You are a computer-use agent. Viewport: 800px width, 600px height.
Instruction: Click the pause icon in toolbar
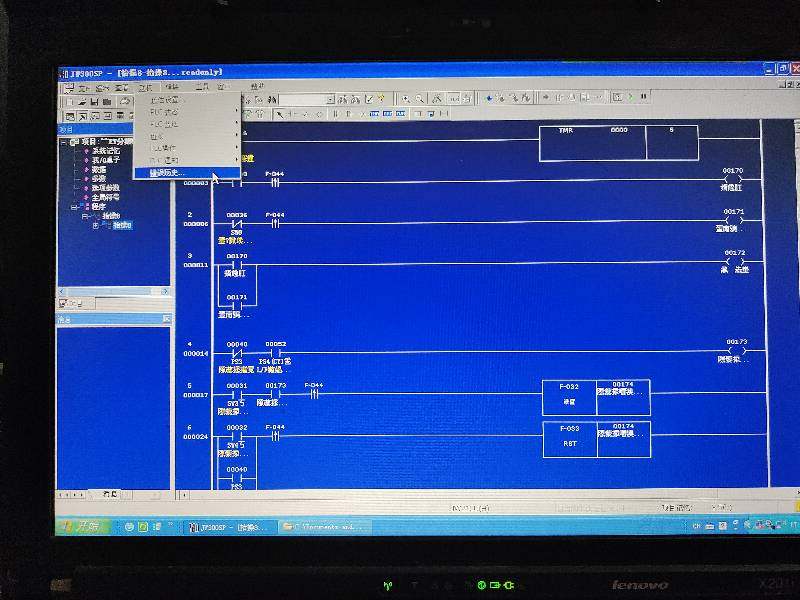[644, 96]
